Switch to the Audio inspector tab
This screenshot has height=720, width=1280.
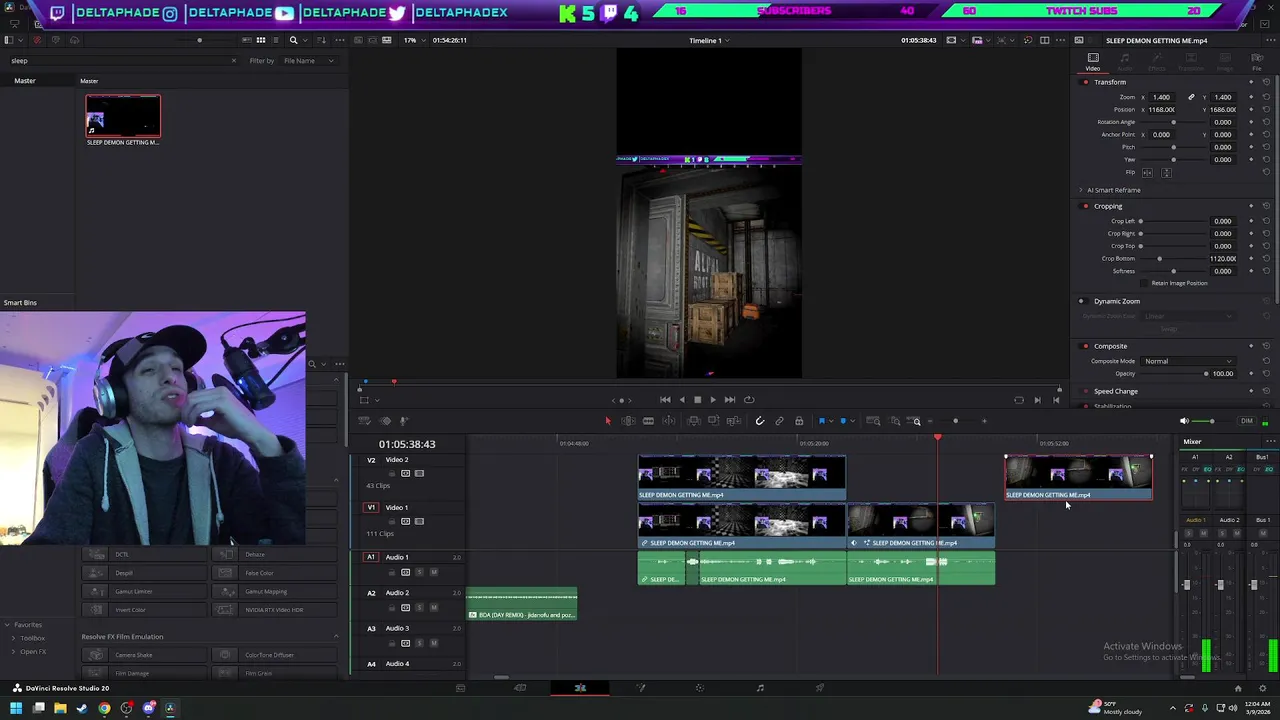1125,62
